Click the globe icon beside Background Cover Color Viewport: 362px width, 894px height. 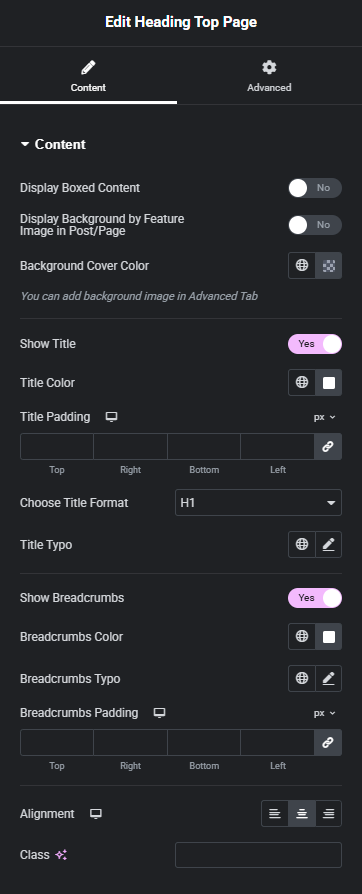302,265
